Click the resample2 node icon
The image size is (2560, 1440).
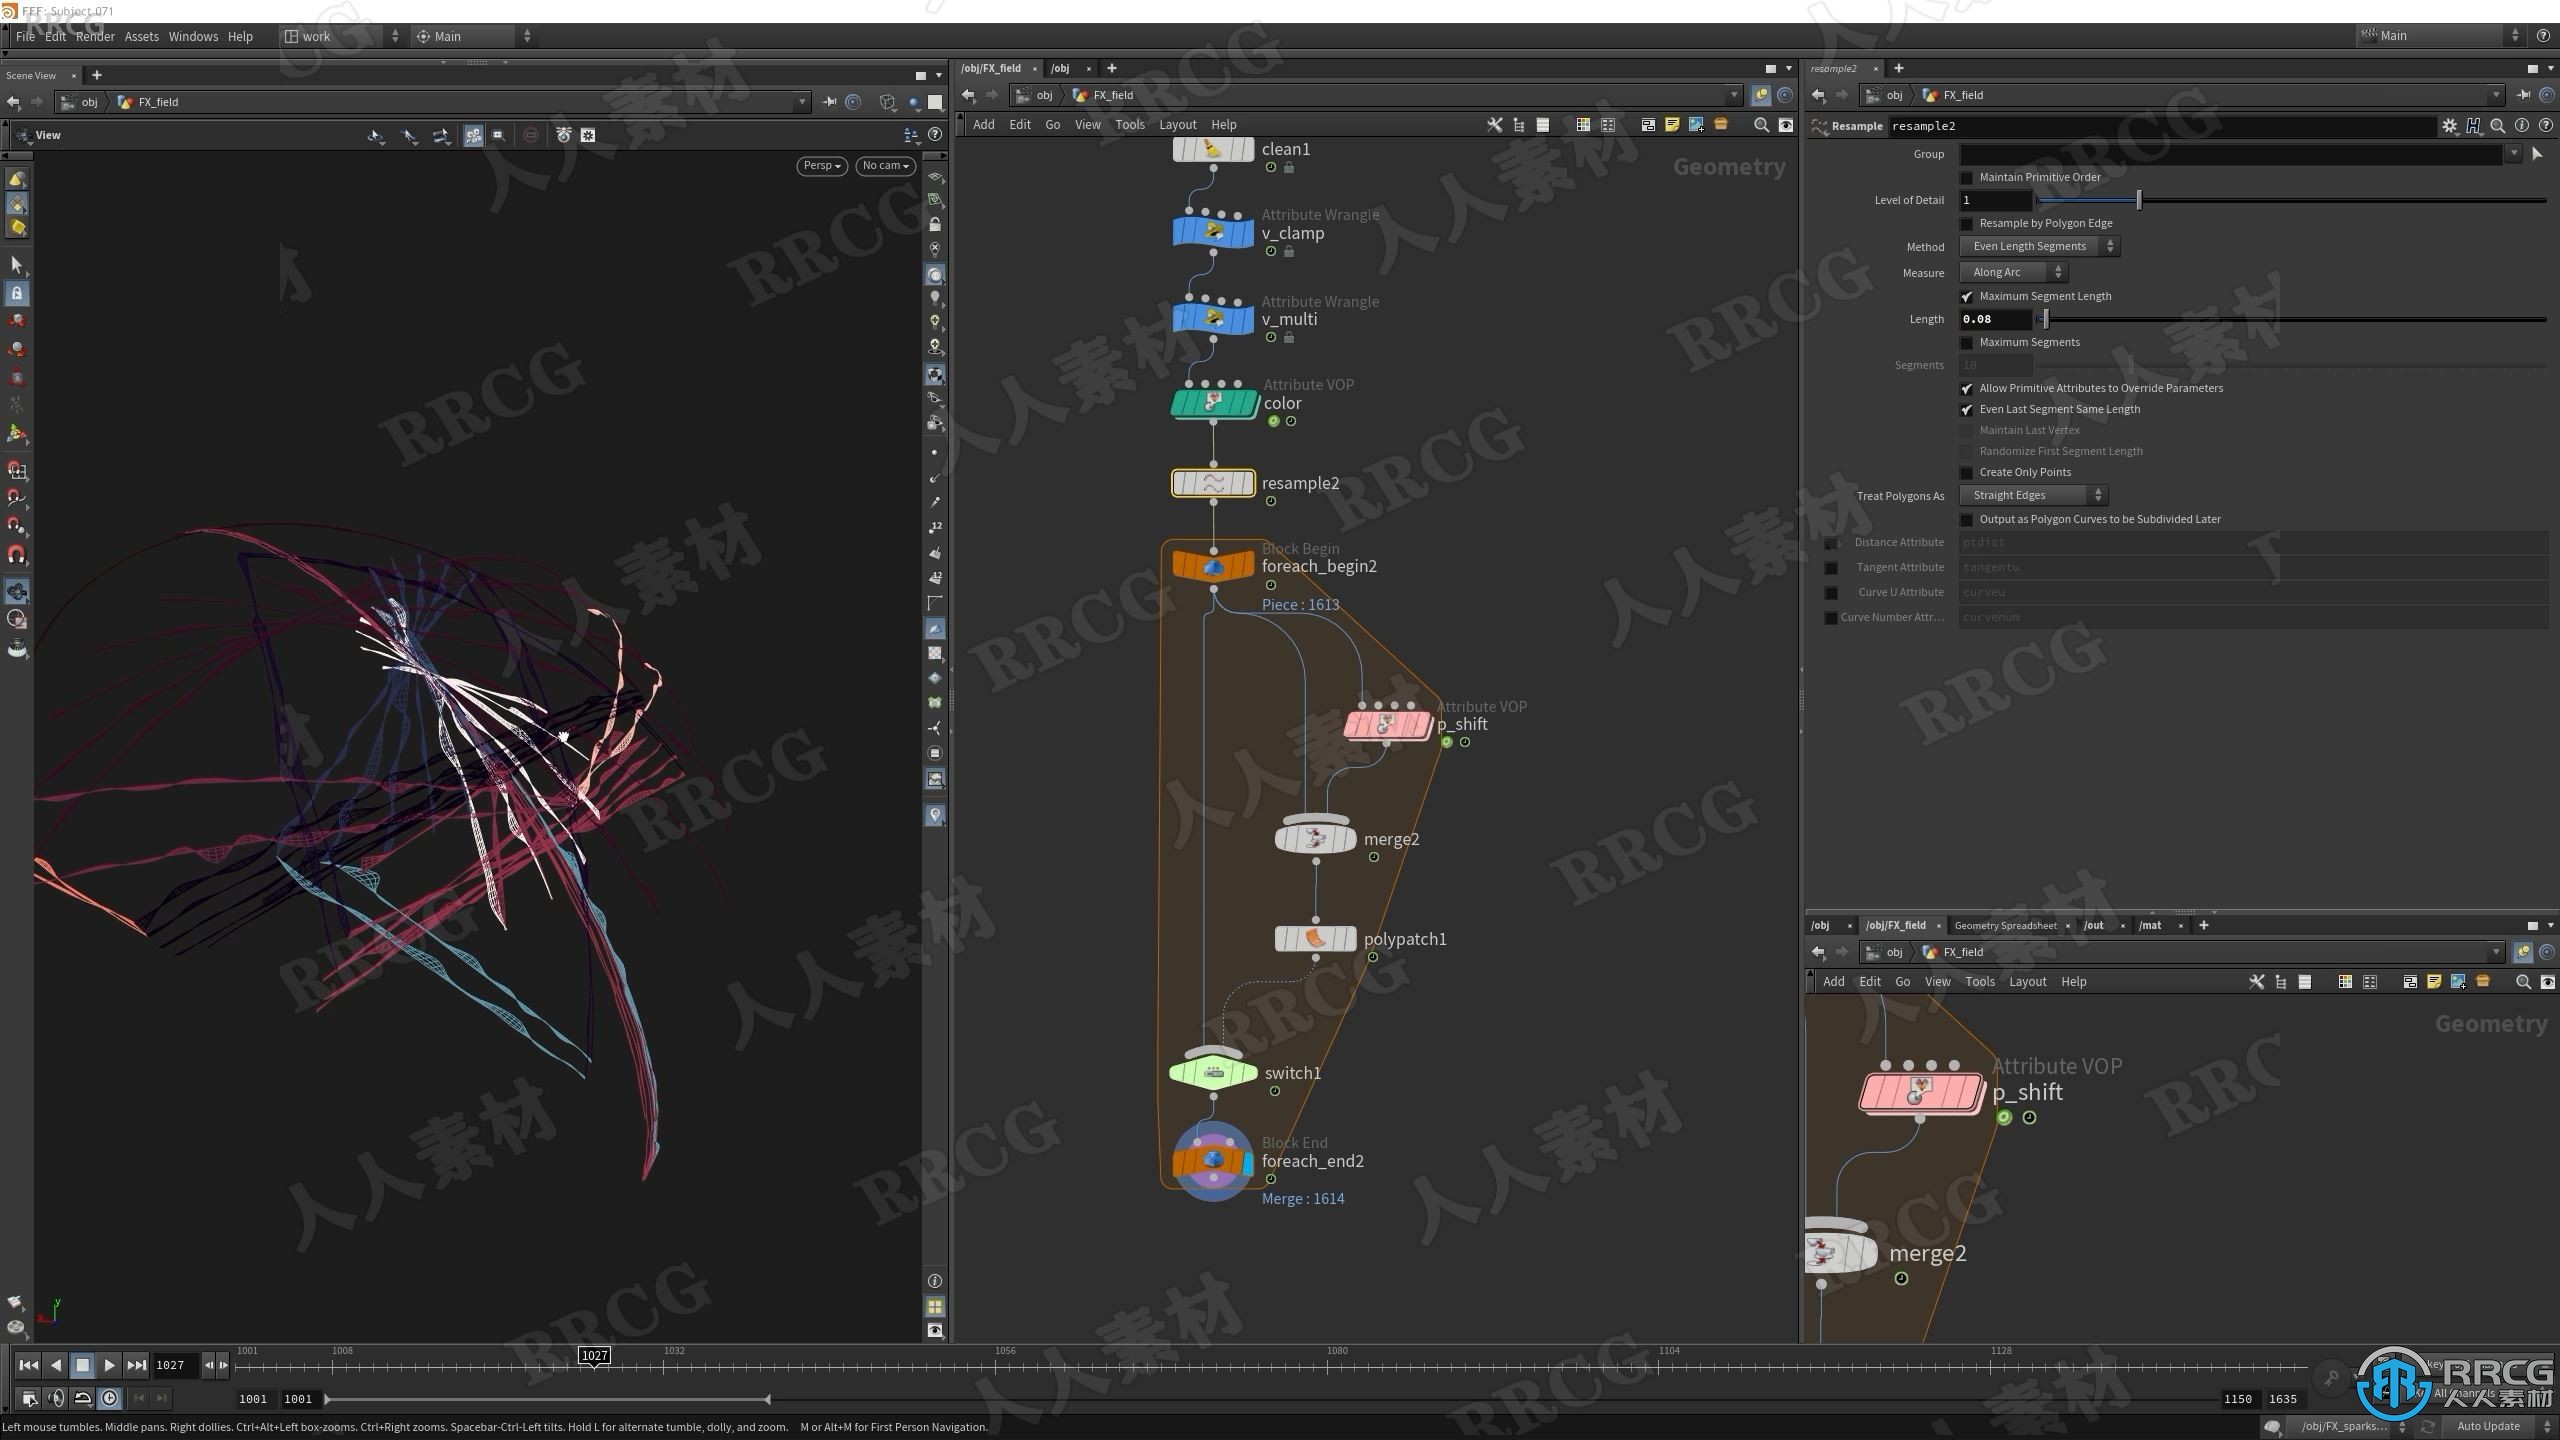1211,482
